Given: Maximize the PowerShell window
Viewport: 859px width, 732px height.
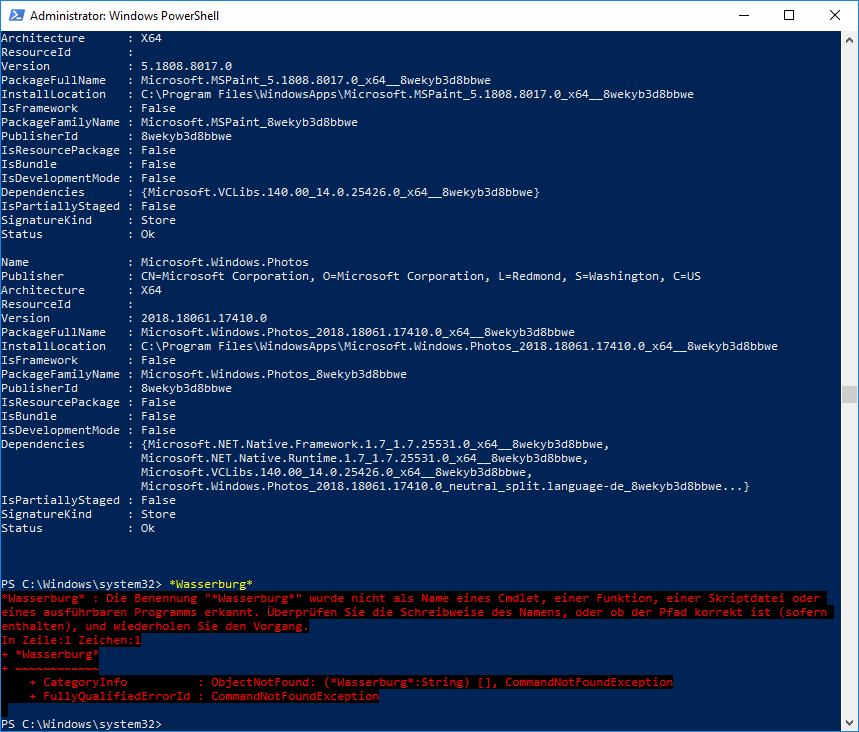Looking at the screenshot, I should pos(789,15).
